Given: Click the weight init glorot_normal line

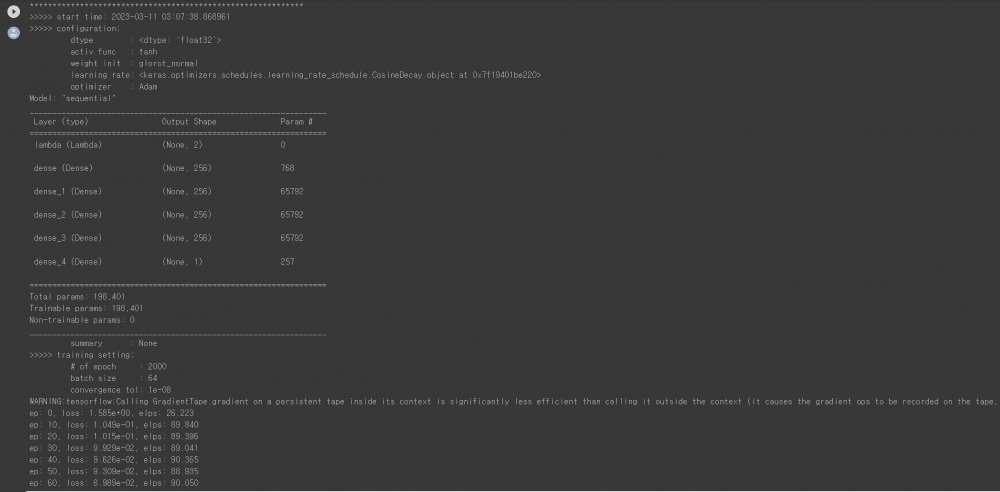Looking at the screenshot, I should tap(134, 63).
